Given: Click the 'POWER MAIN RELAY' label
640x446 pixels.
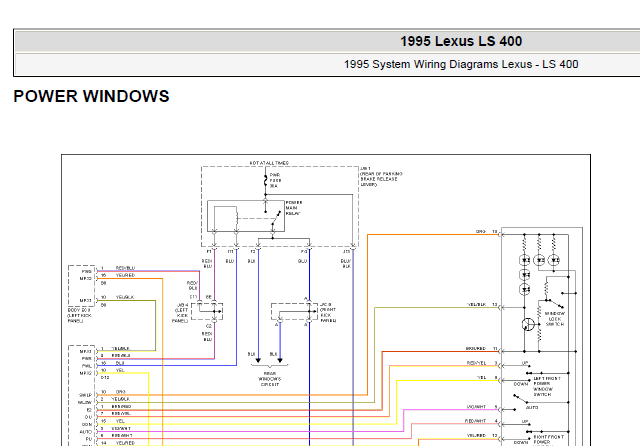Looking at the screenshot, I should pyautogui.click(x=294, y=208).
